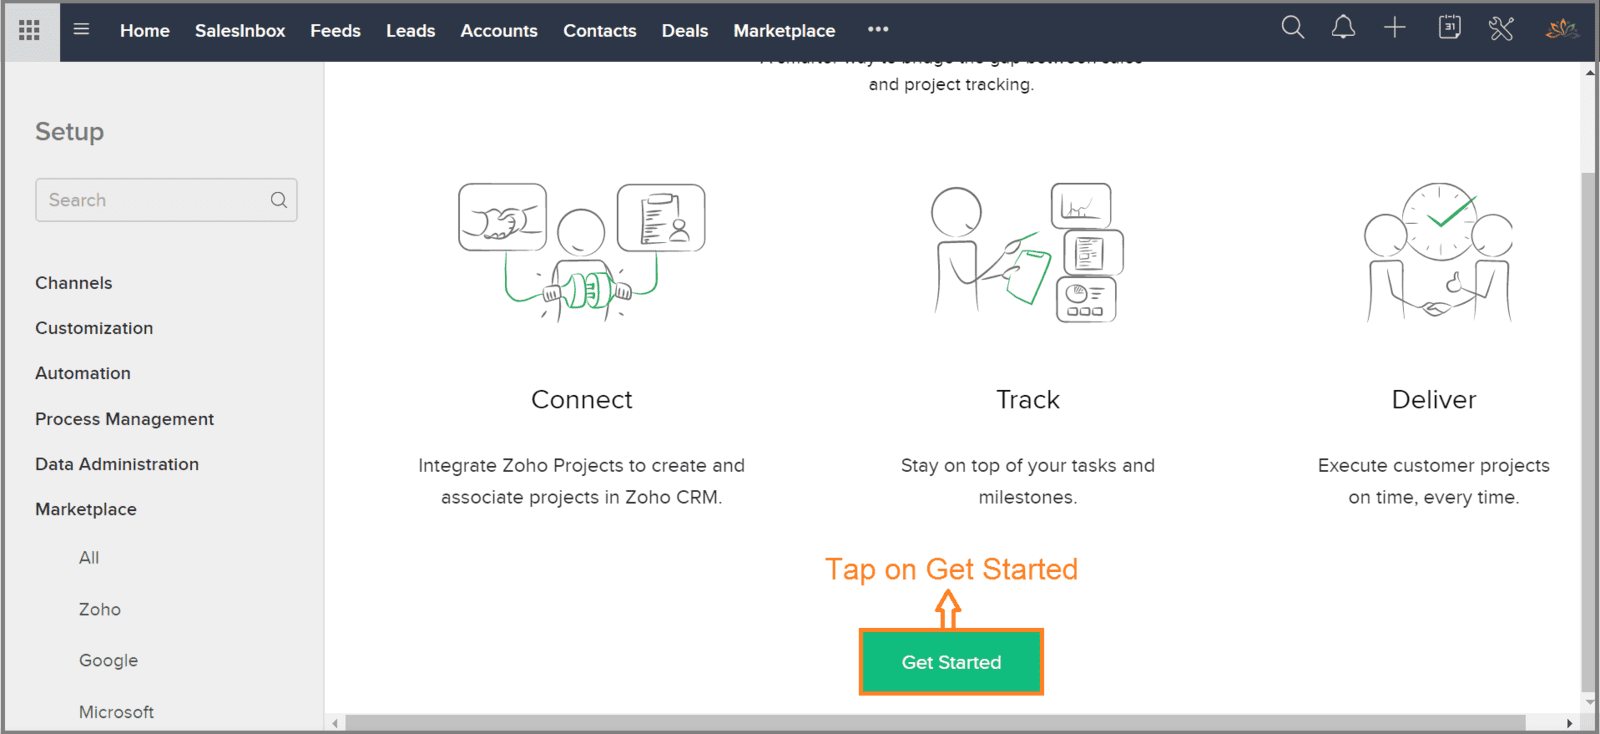Click the horizontal scrollbar thumb
The width and height of the screenshot is (1600, 734).
point(935,723)
